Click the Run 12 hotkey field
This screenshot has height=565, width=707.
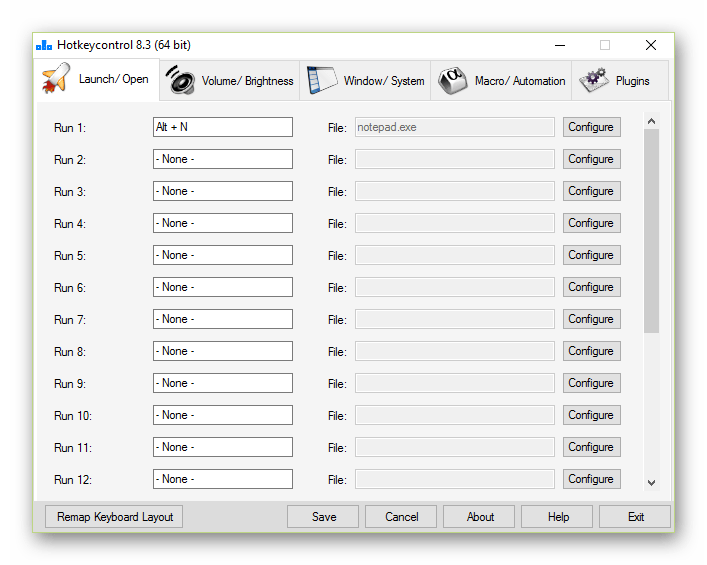[223, 479]
